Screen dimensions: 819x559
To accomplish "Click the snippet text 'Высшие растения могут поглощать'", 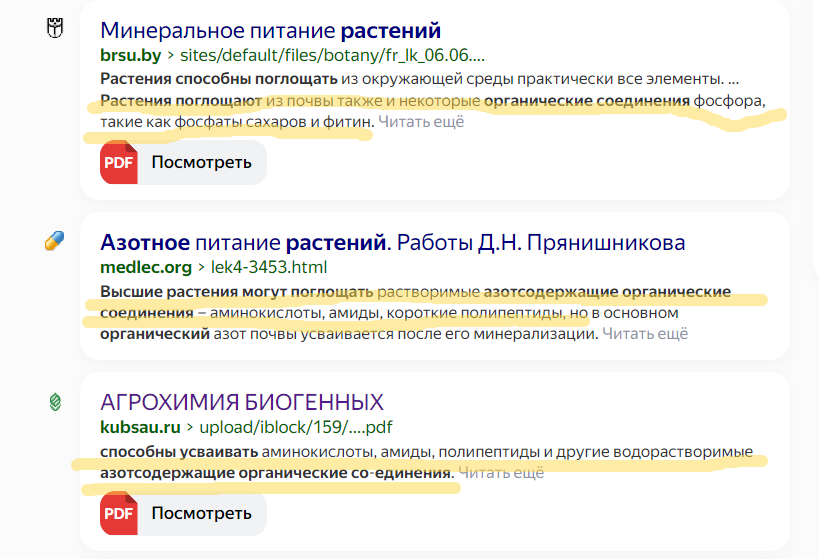I will pyautogui.click(x=237, y=292).
